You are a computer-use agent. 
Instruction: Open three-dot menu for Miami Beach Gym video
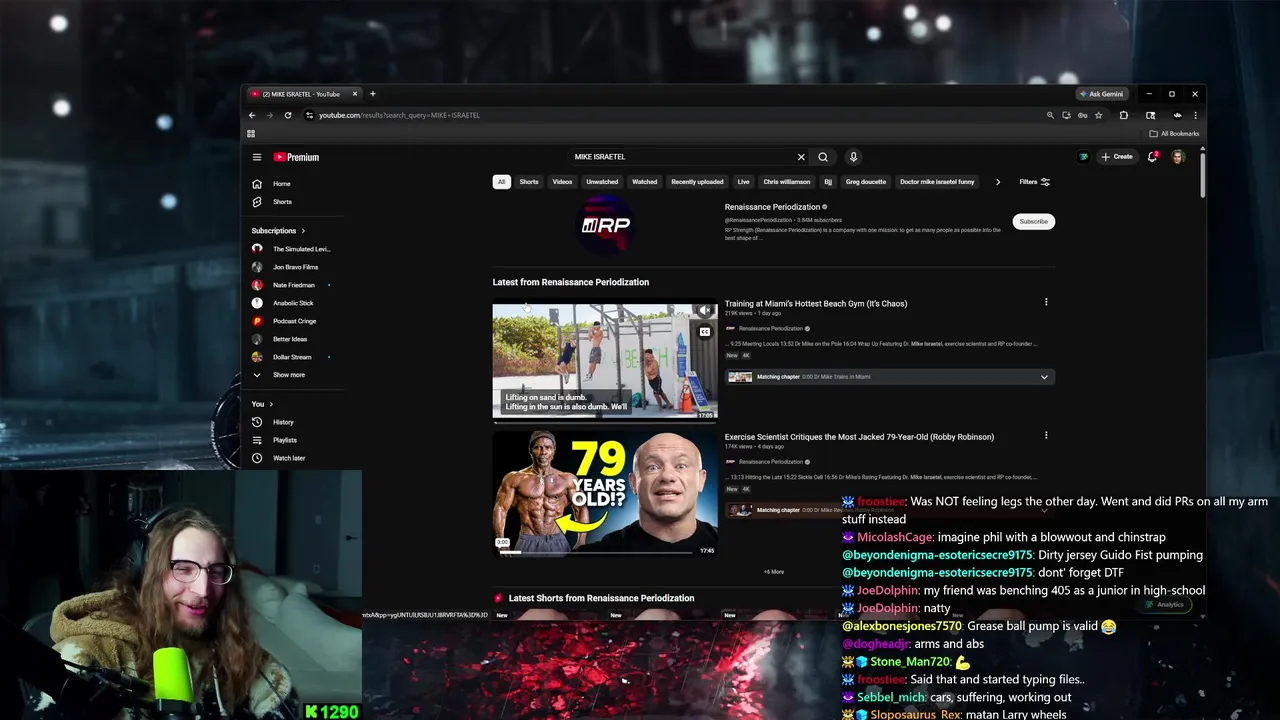pos(1046,302)
